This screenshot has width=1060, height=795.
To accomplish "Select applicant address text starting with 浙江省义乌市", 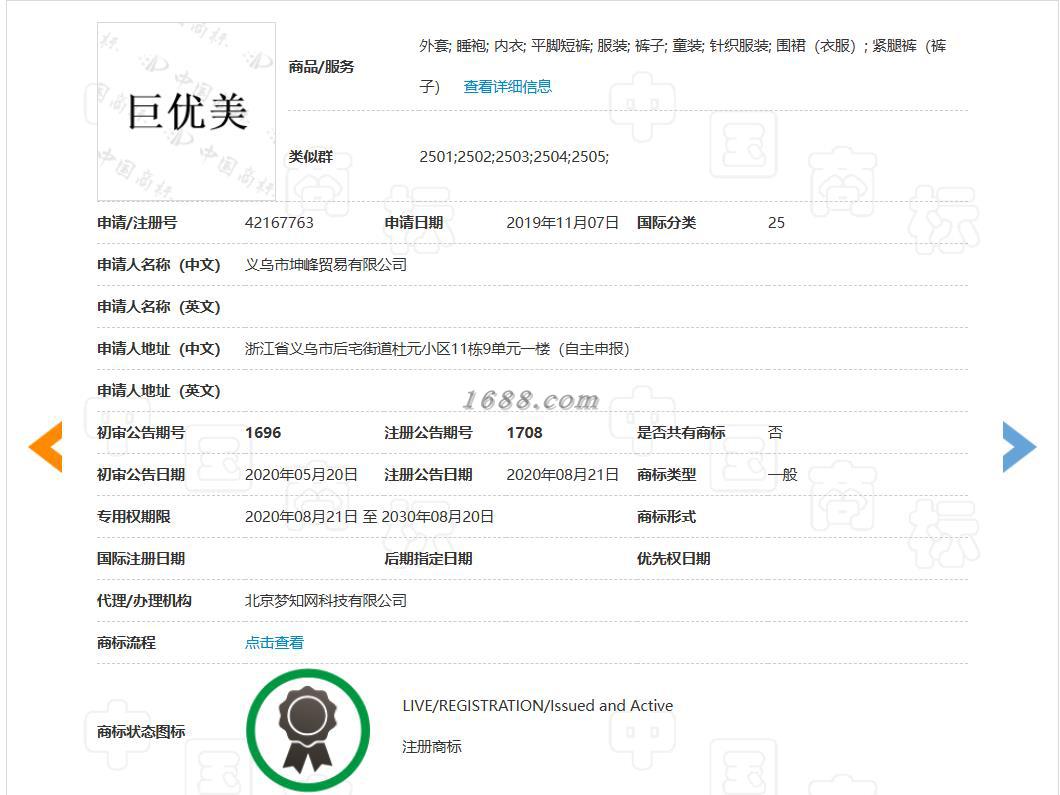I will coord(437,349).
